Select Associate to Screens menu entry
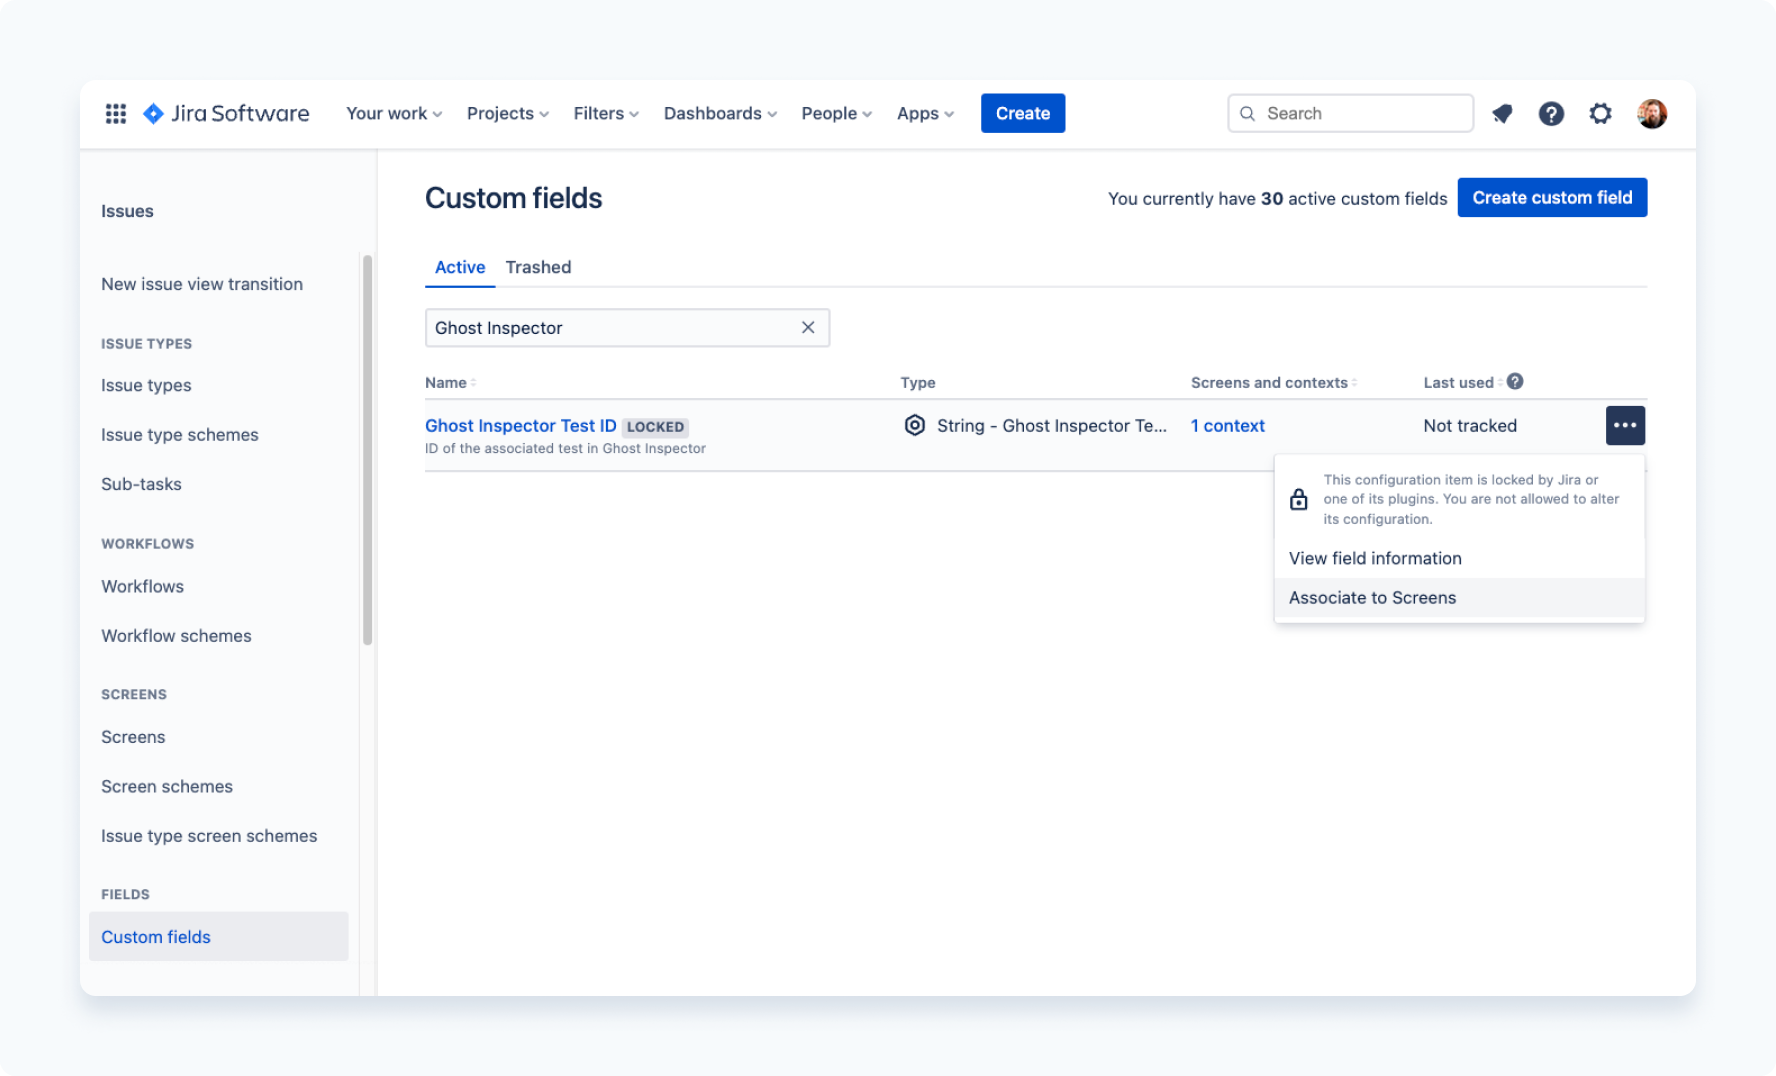This screenshot has width=1776, height=1076. pyautogui.click(x=1372, y=597)
